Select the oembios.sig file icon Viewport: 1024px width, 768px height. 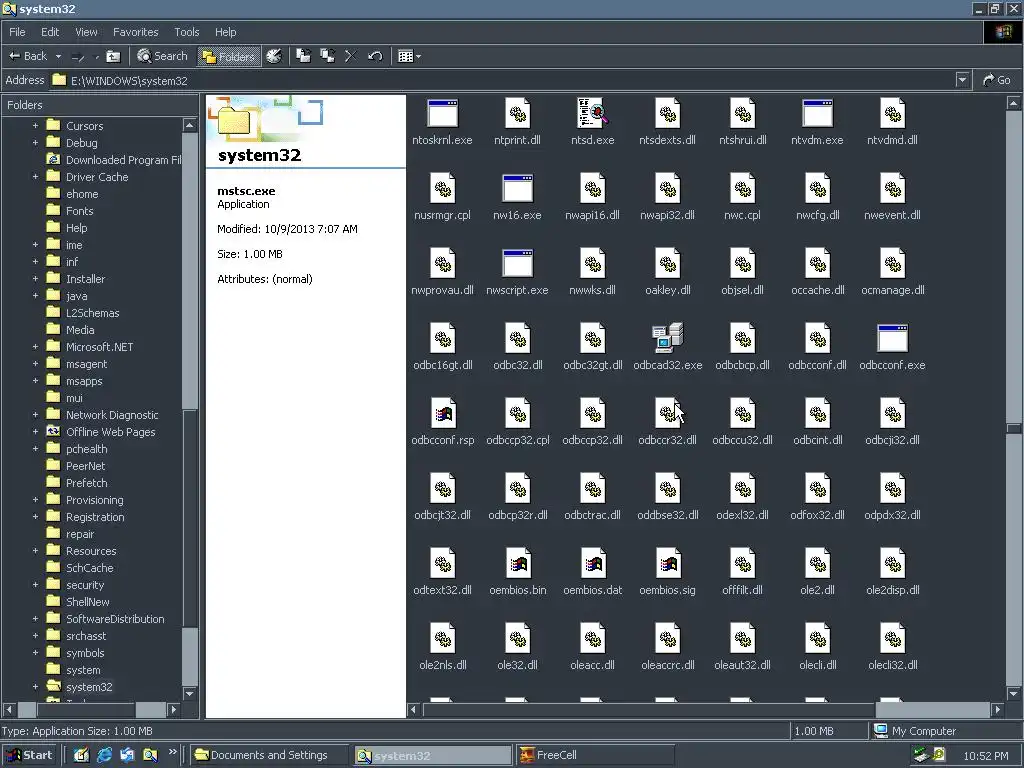668,564
